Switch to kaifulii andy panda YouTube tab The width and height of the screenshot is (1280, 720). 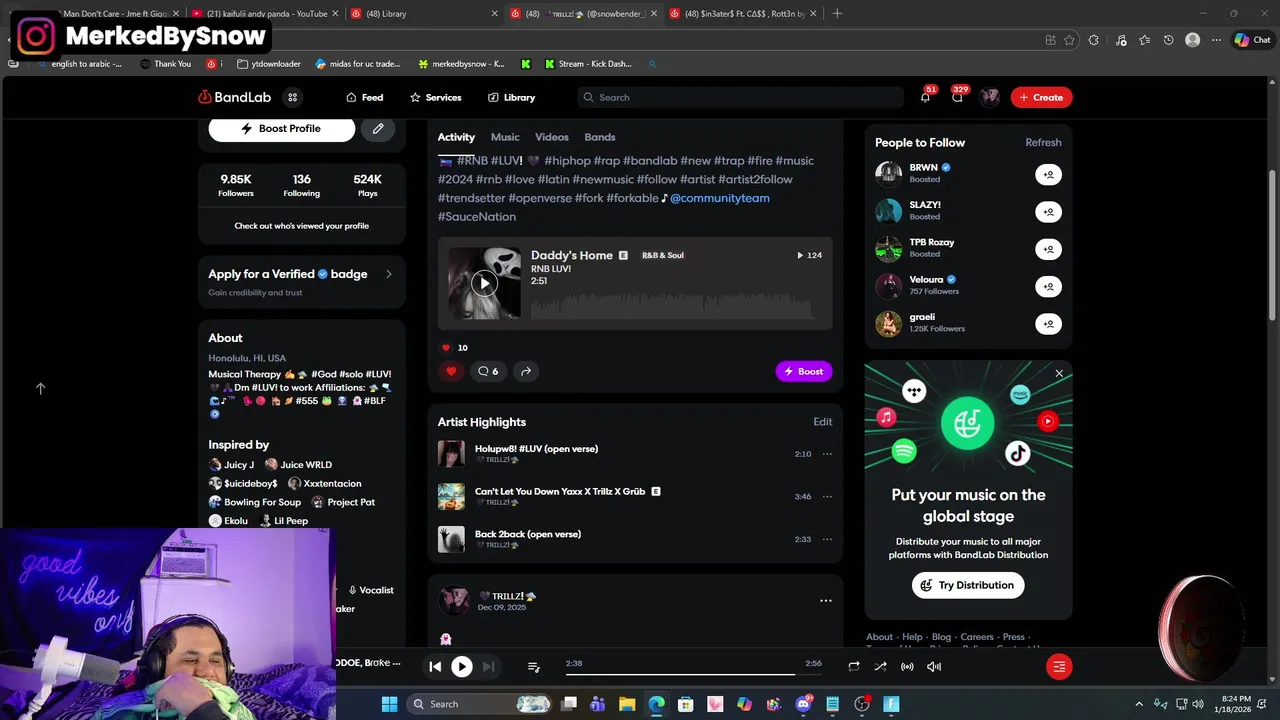pos(265,14)
